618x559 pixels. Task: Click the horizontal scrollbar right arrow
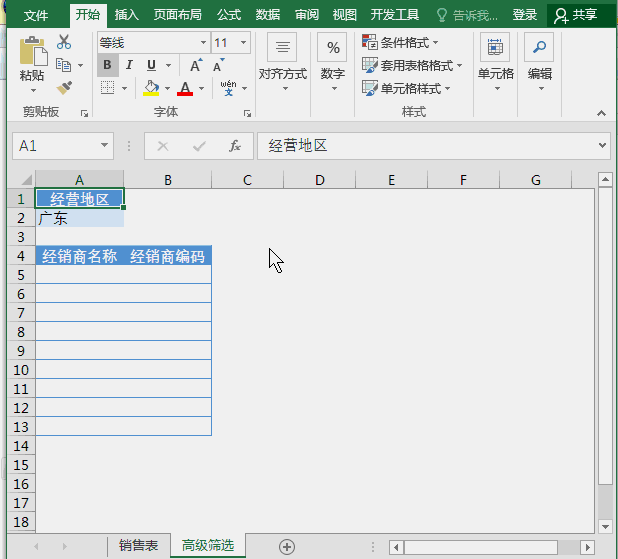(x=587, y=547)
